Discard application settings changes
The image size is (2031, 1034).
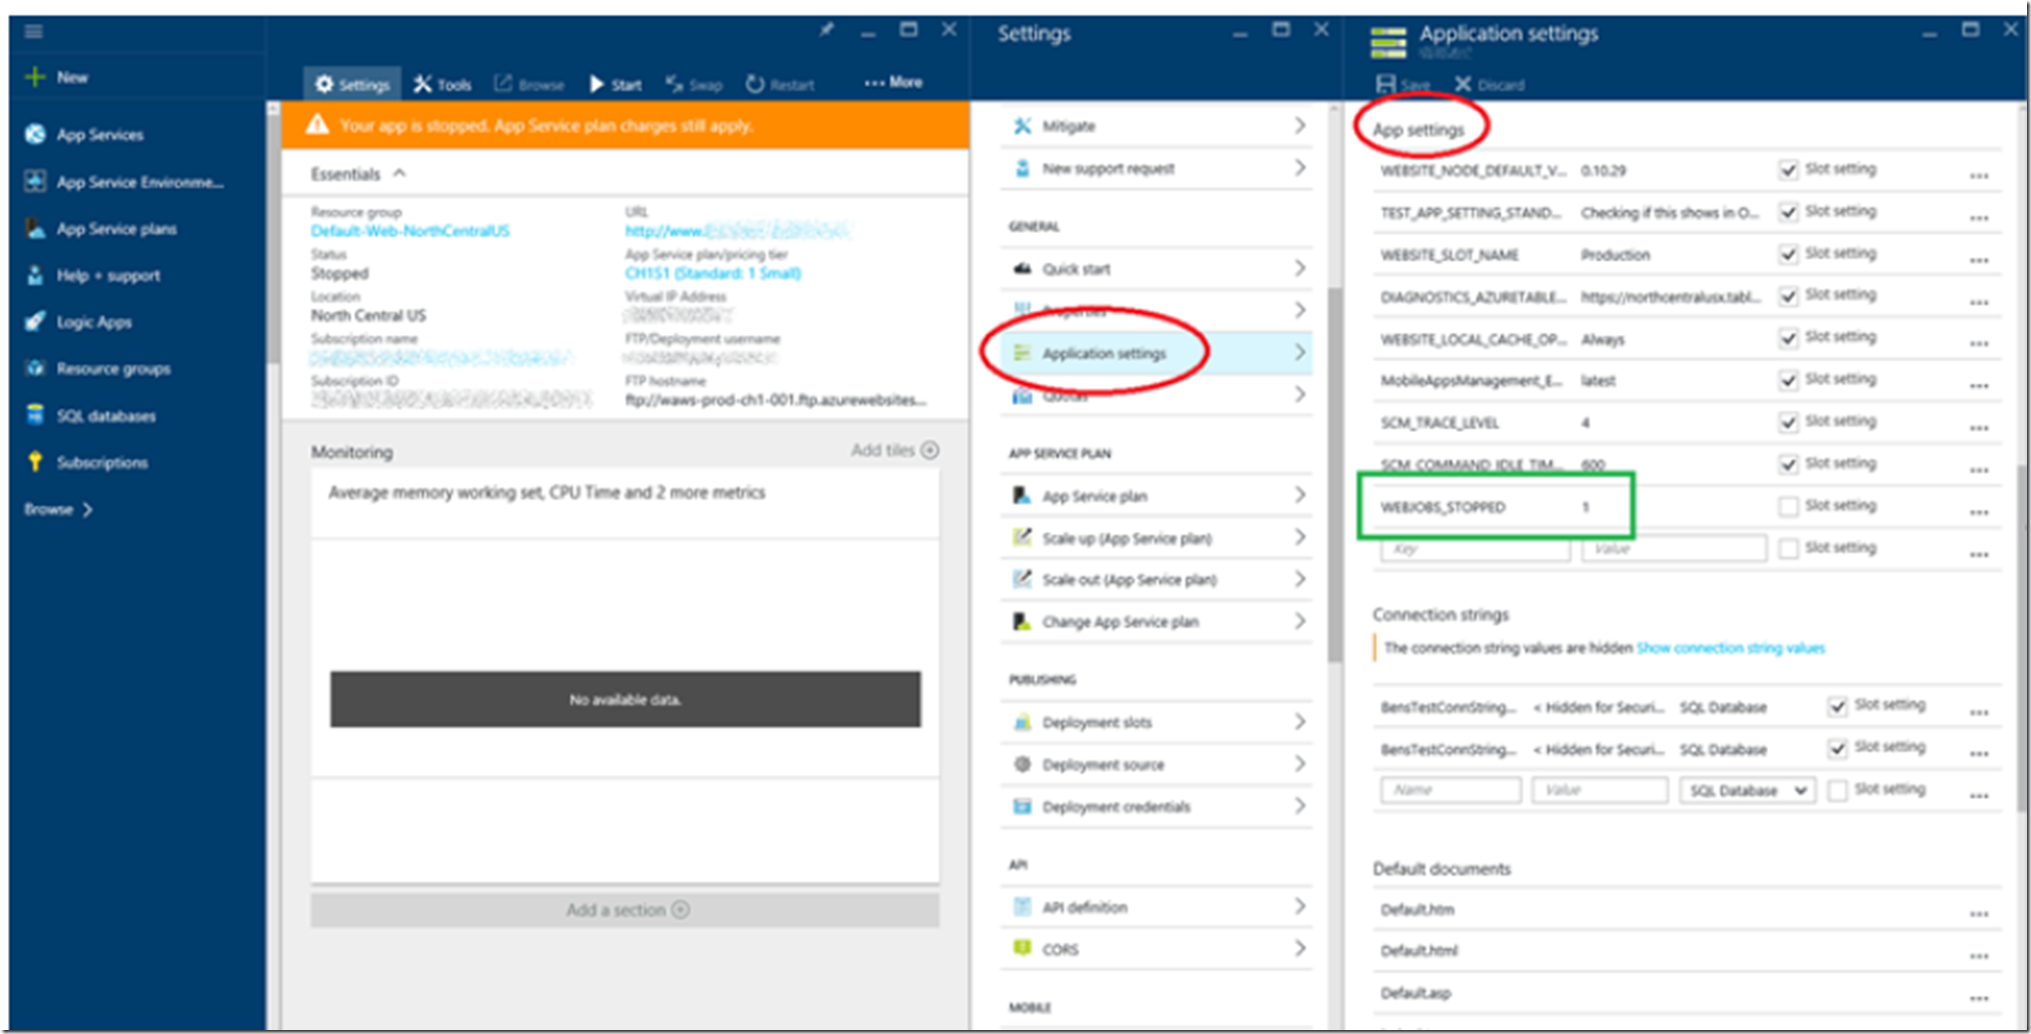pos(1489,85)
